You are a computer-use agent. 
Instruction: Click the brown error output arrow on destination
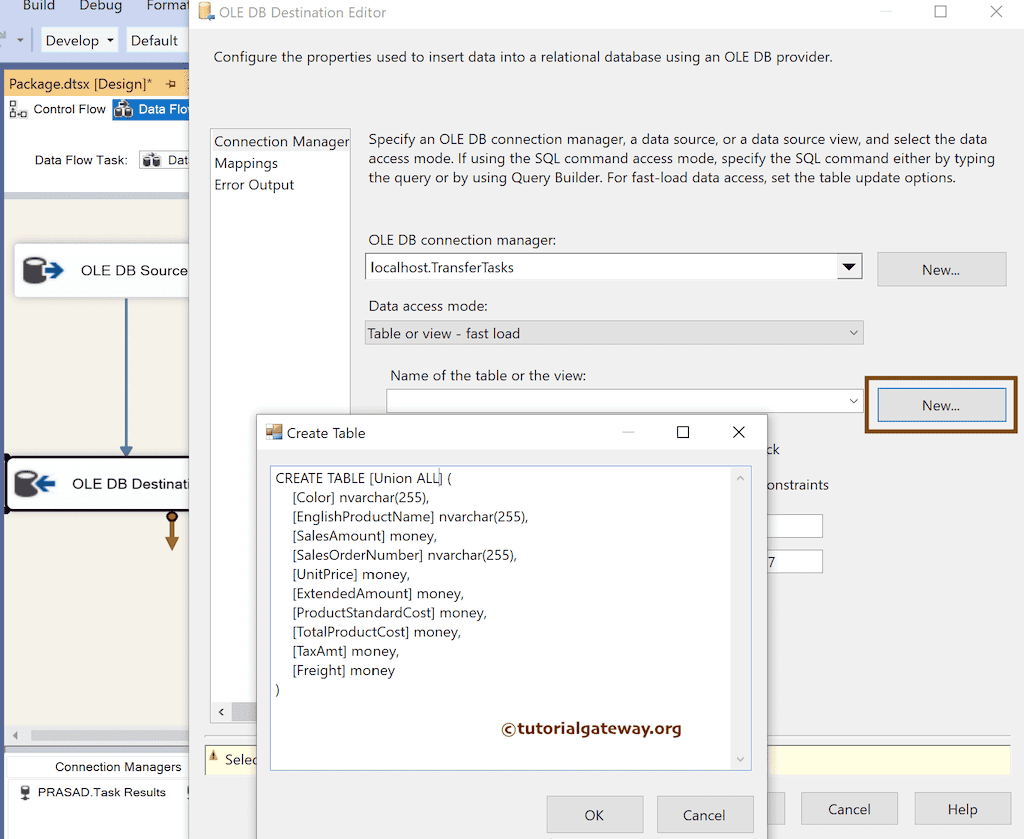(172, 531)
